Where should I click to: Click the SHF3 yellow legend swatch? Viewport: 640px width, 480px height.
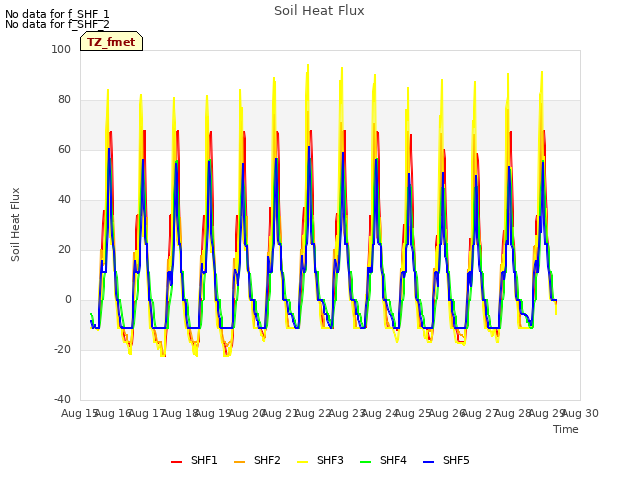tap(302, 462)
